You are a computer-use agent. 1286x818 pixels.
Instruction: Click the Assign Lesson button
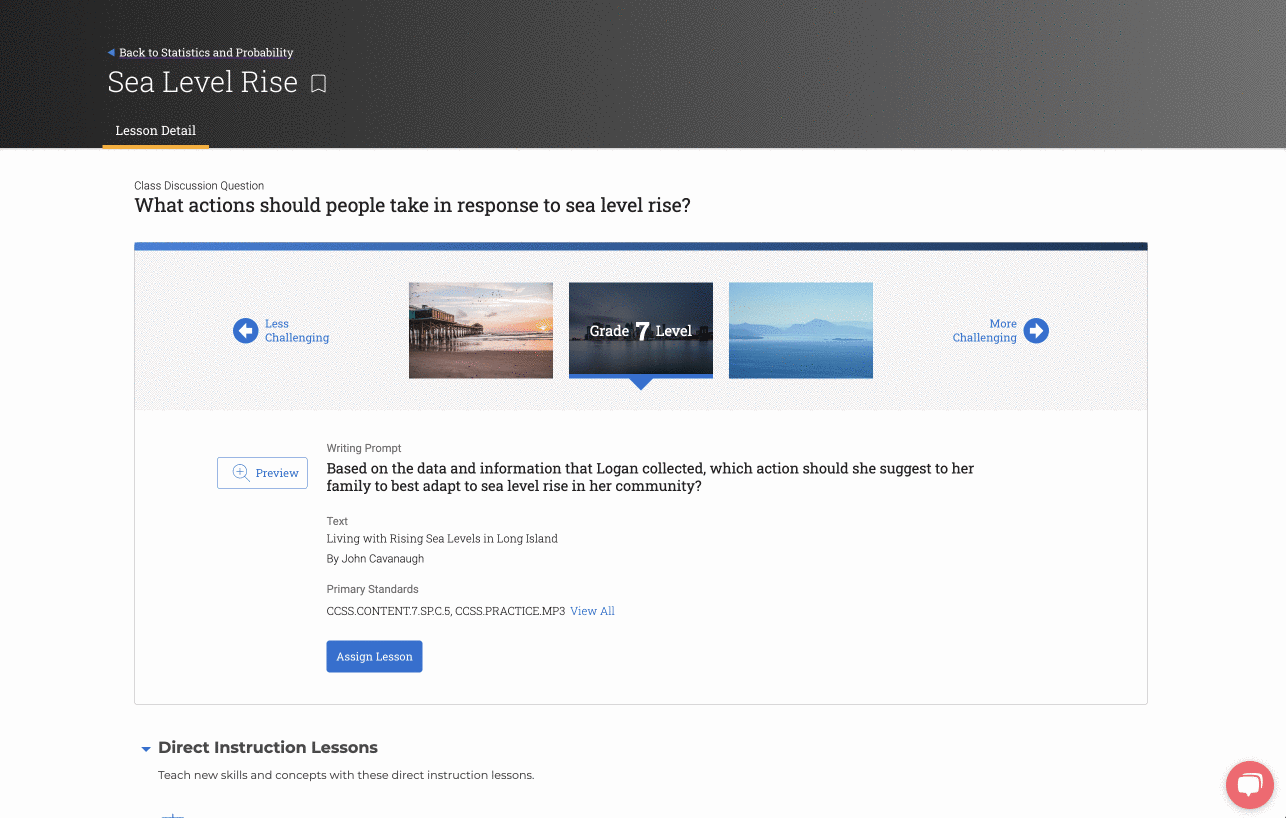coord(374,657)
